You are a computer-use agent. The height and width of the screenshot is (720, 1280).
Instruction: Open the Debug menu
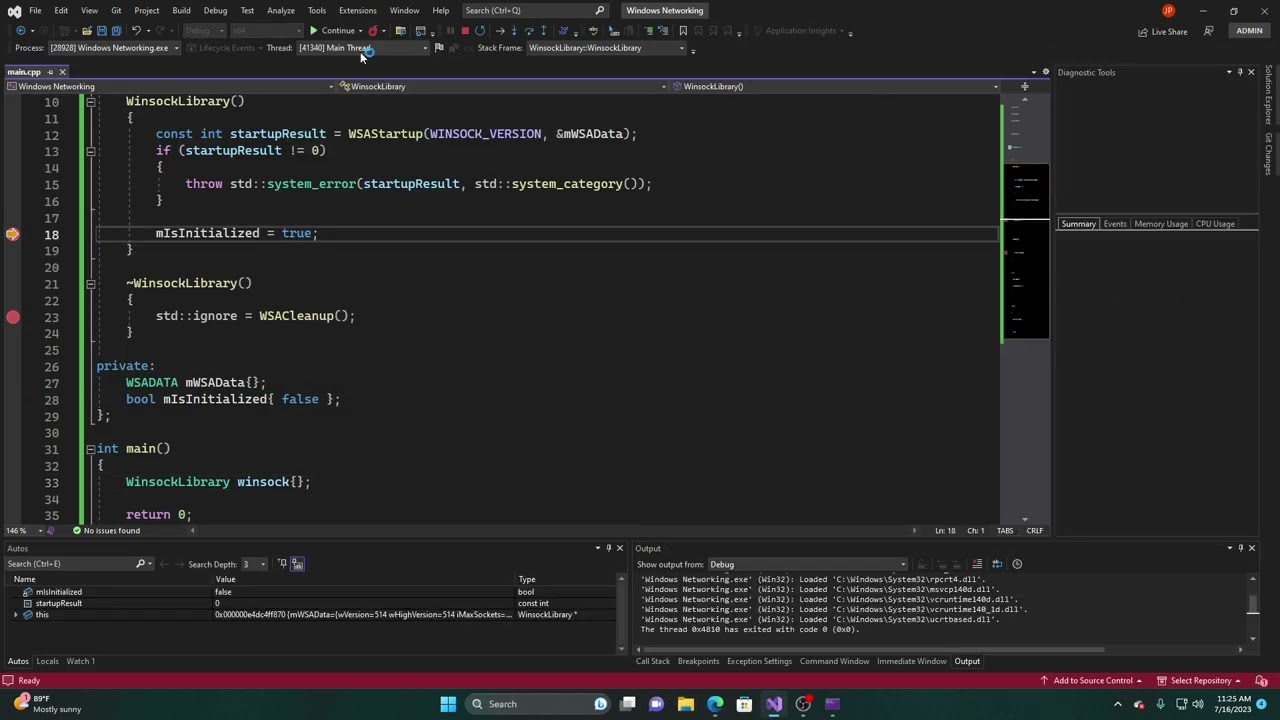pos(215,11)
